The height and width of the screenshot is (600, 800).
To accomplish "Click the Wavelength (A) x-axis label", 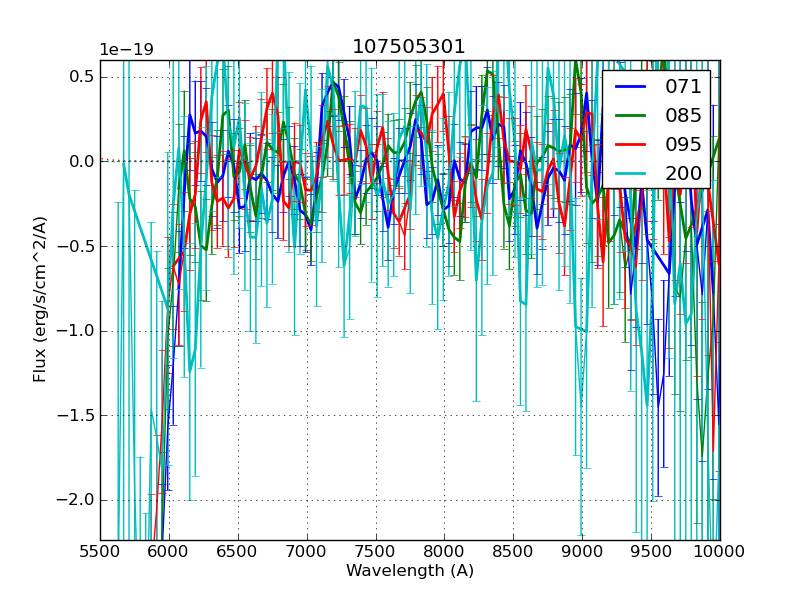I will [x=410, y=571].
